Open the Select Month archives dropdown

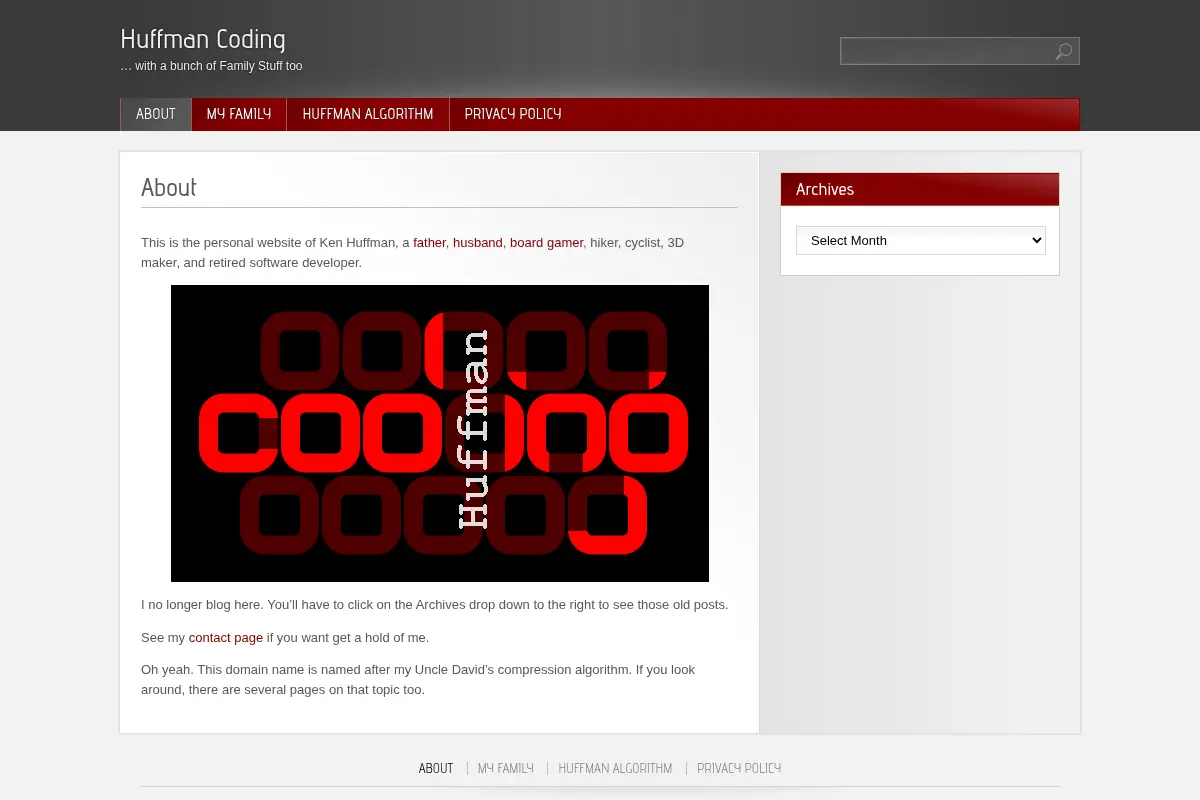920,240
